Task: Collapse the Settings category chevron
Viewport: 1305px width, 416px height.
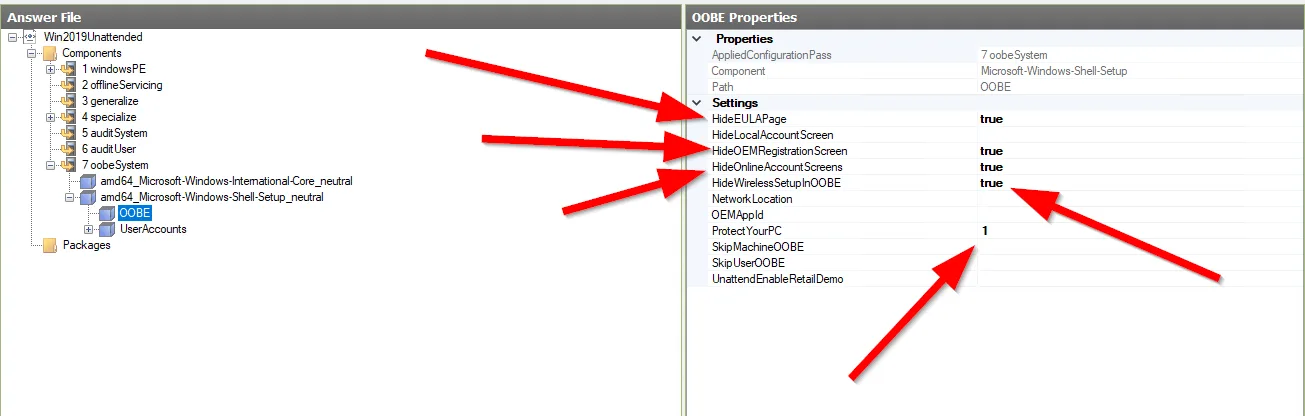Action: pos(697,103)
